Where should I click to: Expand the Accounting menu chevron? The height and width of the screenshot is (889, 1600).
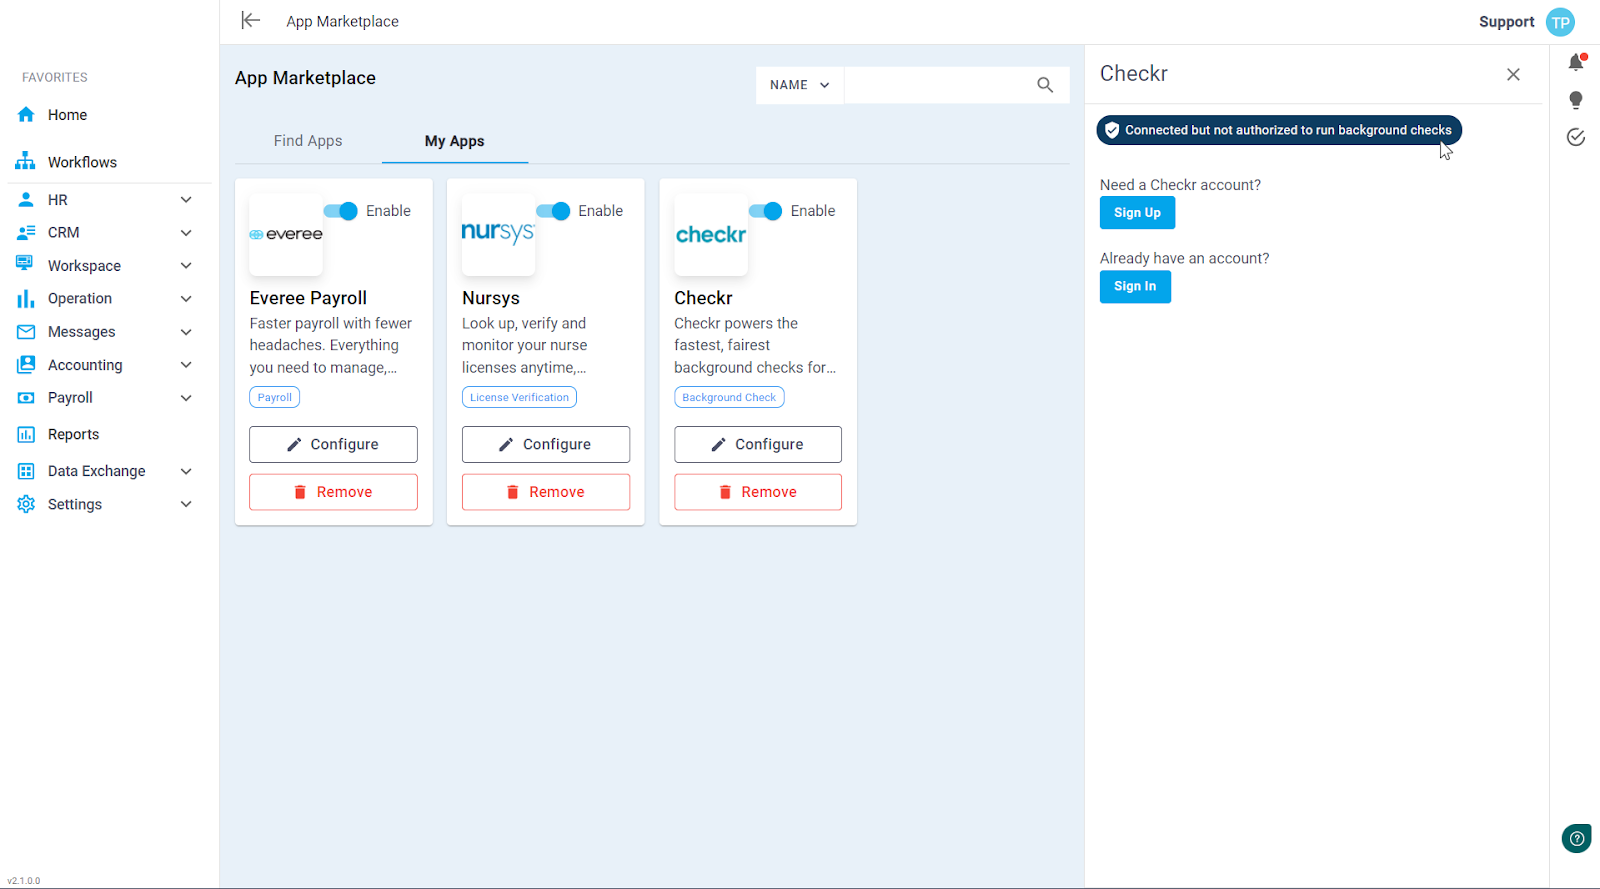186,365
